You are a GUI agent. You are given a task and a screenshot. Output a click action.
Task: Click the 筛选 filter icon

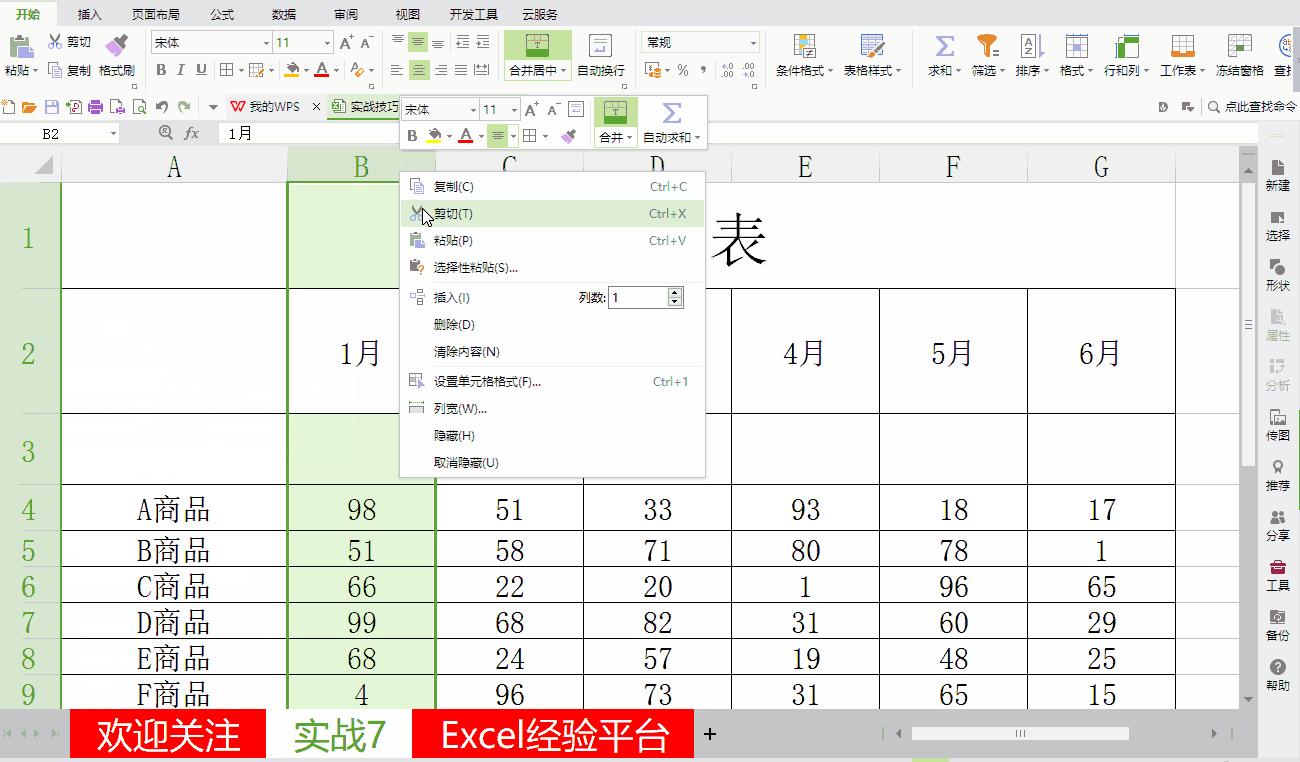987,44
